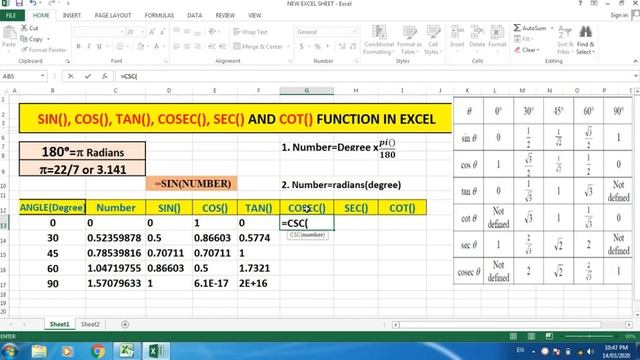Click the horizontal scrollbar
The width and height of the screenshot is (640, 360).
tap(500, 324)
